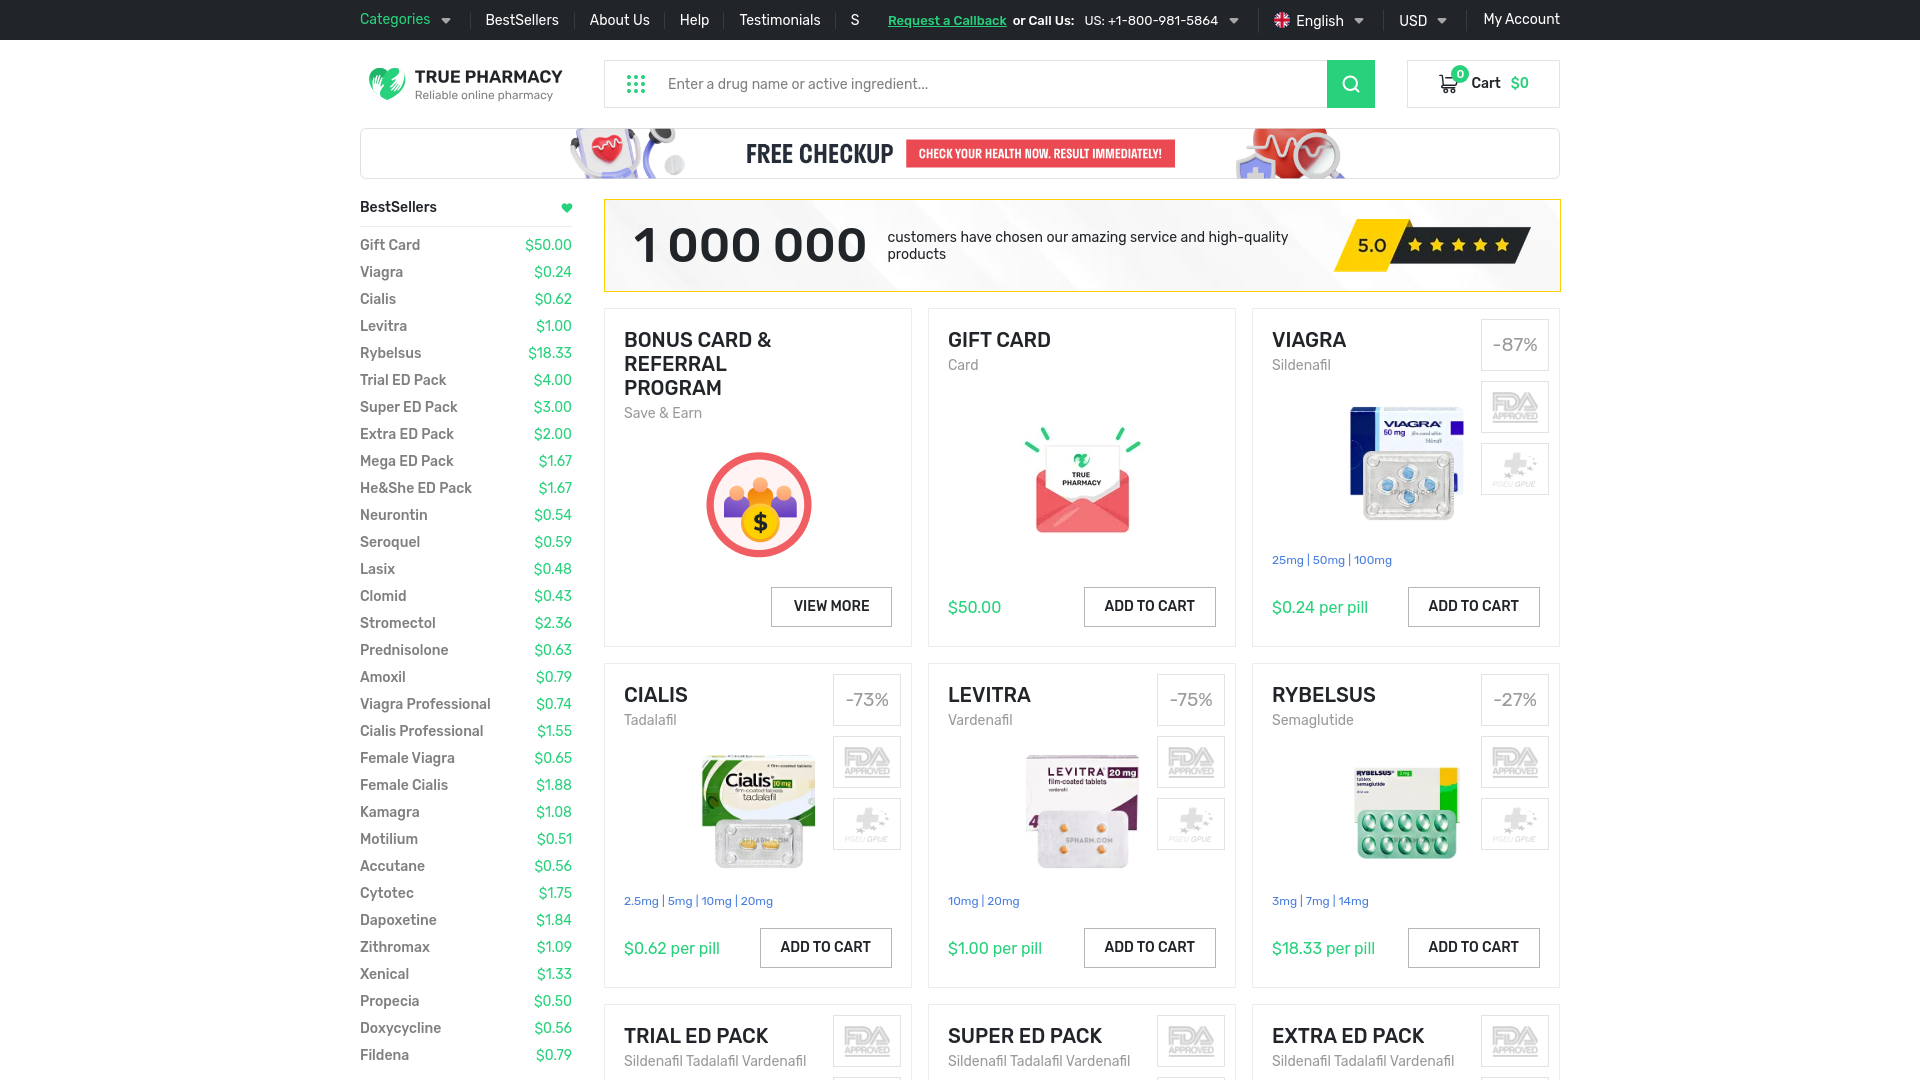Click the Levitra product box image
This screenshot has width=1920, height=1080.
(x=1083, y=811)
